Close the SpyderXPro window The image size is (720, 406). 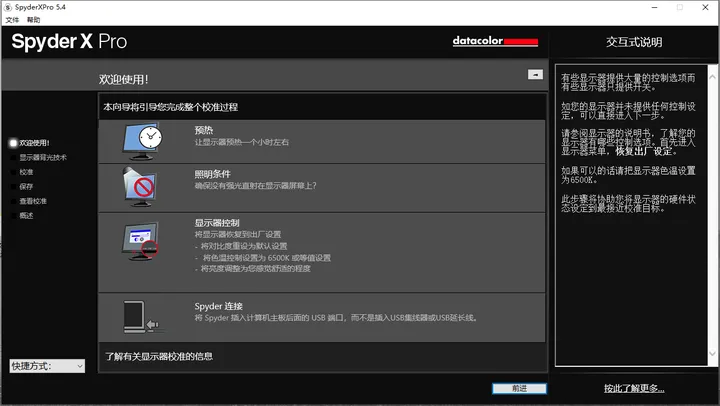705,7
